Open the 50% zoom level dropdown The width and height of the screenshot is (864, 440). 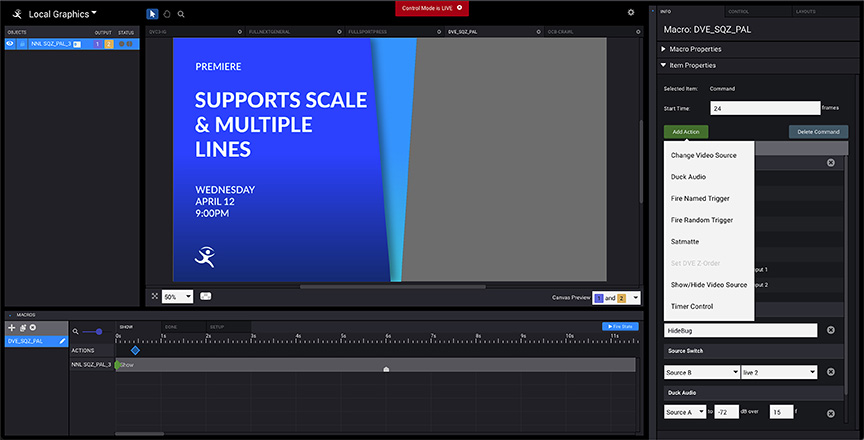point(177,296)
